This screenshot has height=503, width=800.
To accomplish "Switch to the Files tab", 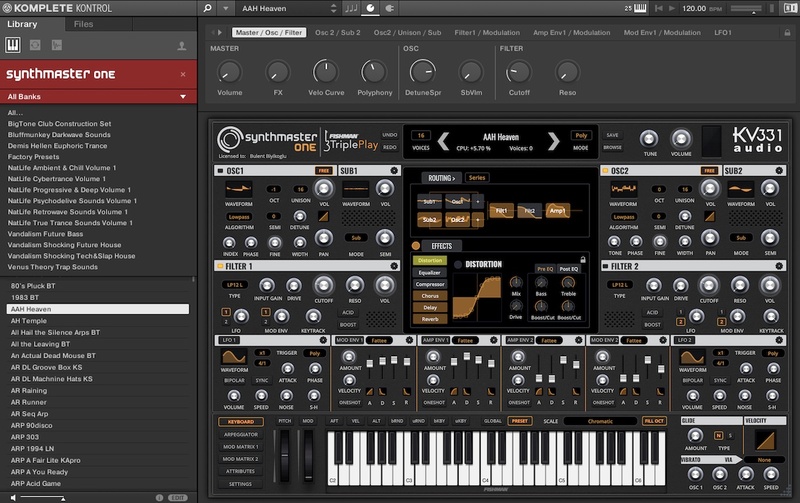I will (x=84, y=22).
